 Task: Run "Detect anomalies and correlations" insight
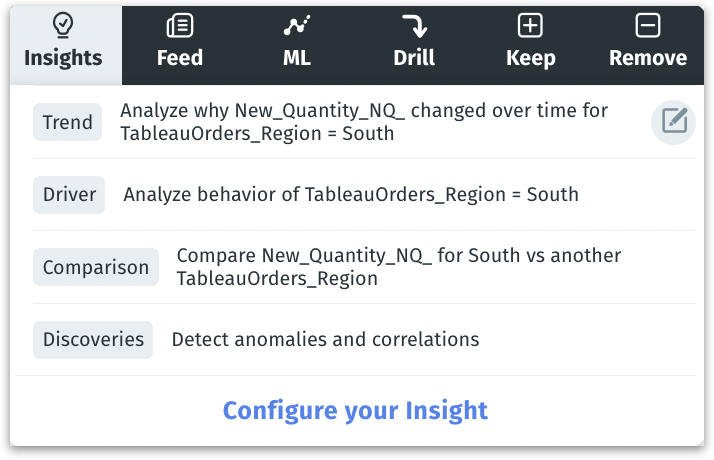325,340
